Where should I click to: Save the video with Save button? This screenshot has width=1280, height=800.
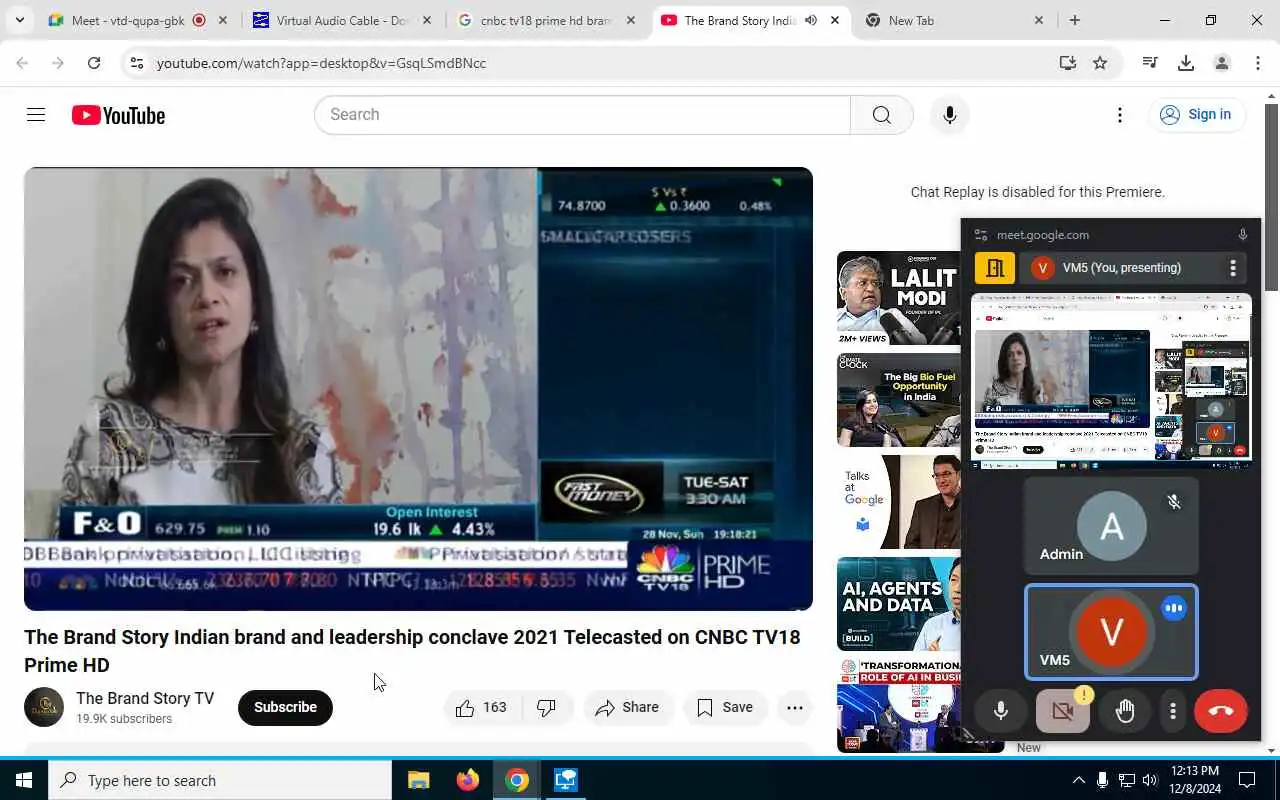coord(725,707)
